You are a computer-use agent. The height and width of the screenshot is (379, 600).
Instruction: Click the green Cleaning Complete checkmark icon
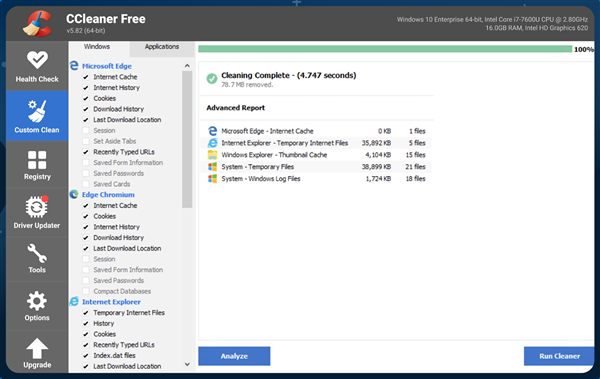(212, 78)
